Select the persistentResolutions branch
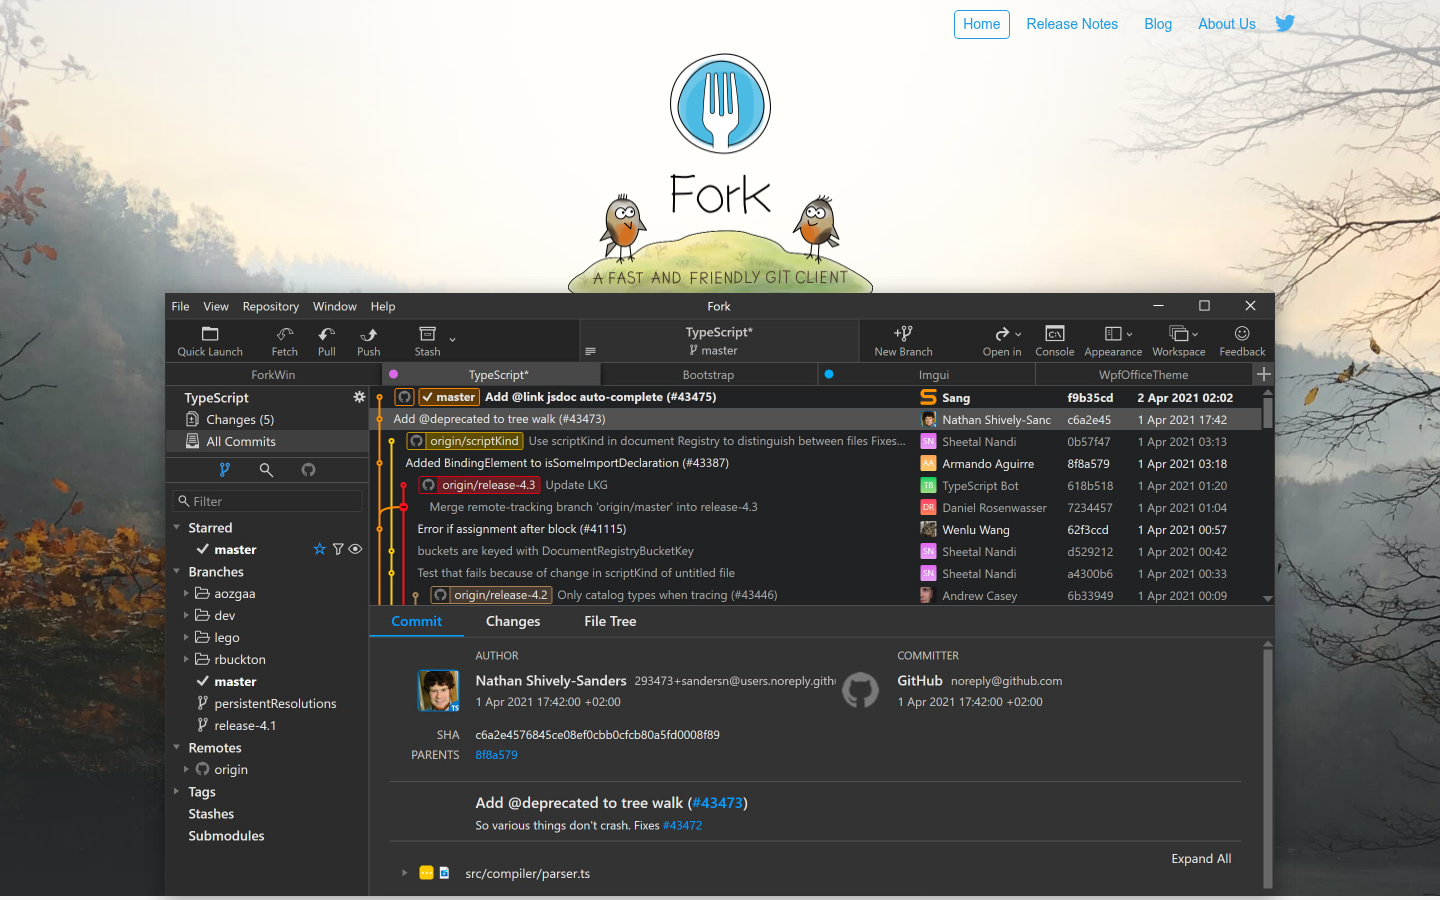Screen dimensions: 1440x900 (275, 703)
